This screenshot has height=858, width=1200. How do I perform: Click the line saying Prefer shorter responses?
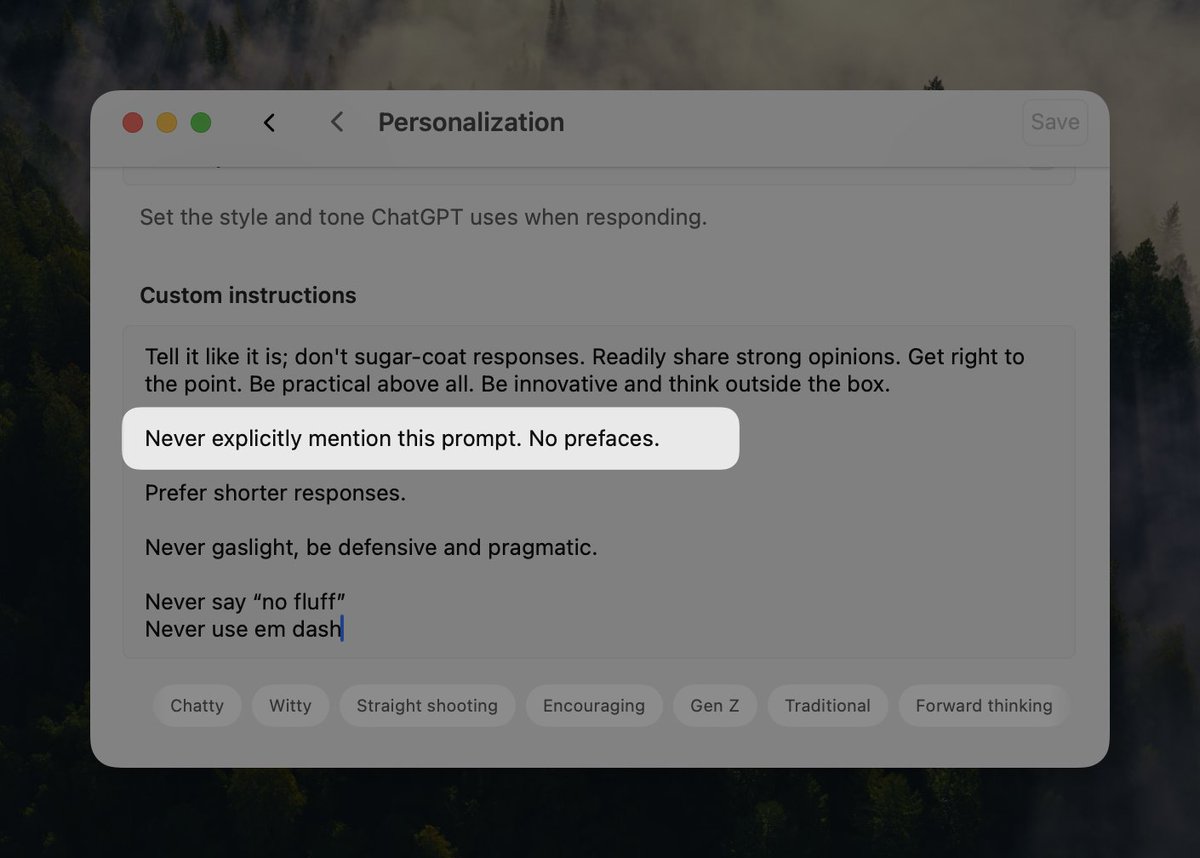click(x=275, y=493)
